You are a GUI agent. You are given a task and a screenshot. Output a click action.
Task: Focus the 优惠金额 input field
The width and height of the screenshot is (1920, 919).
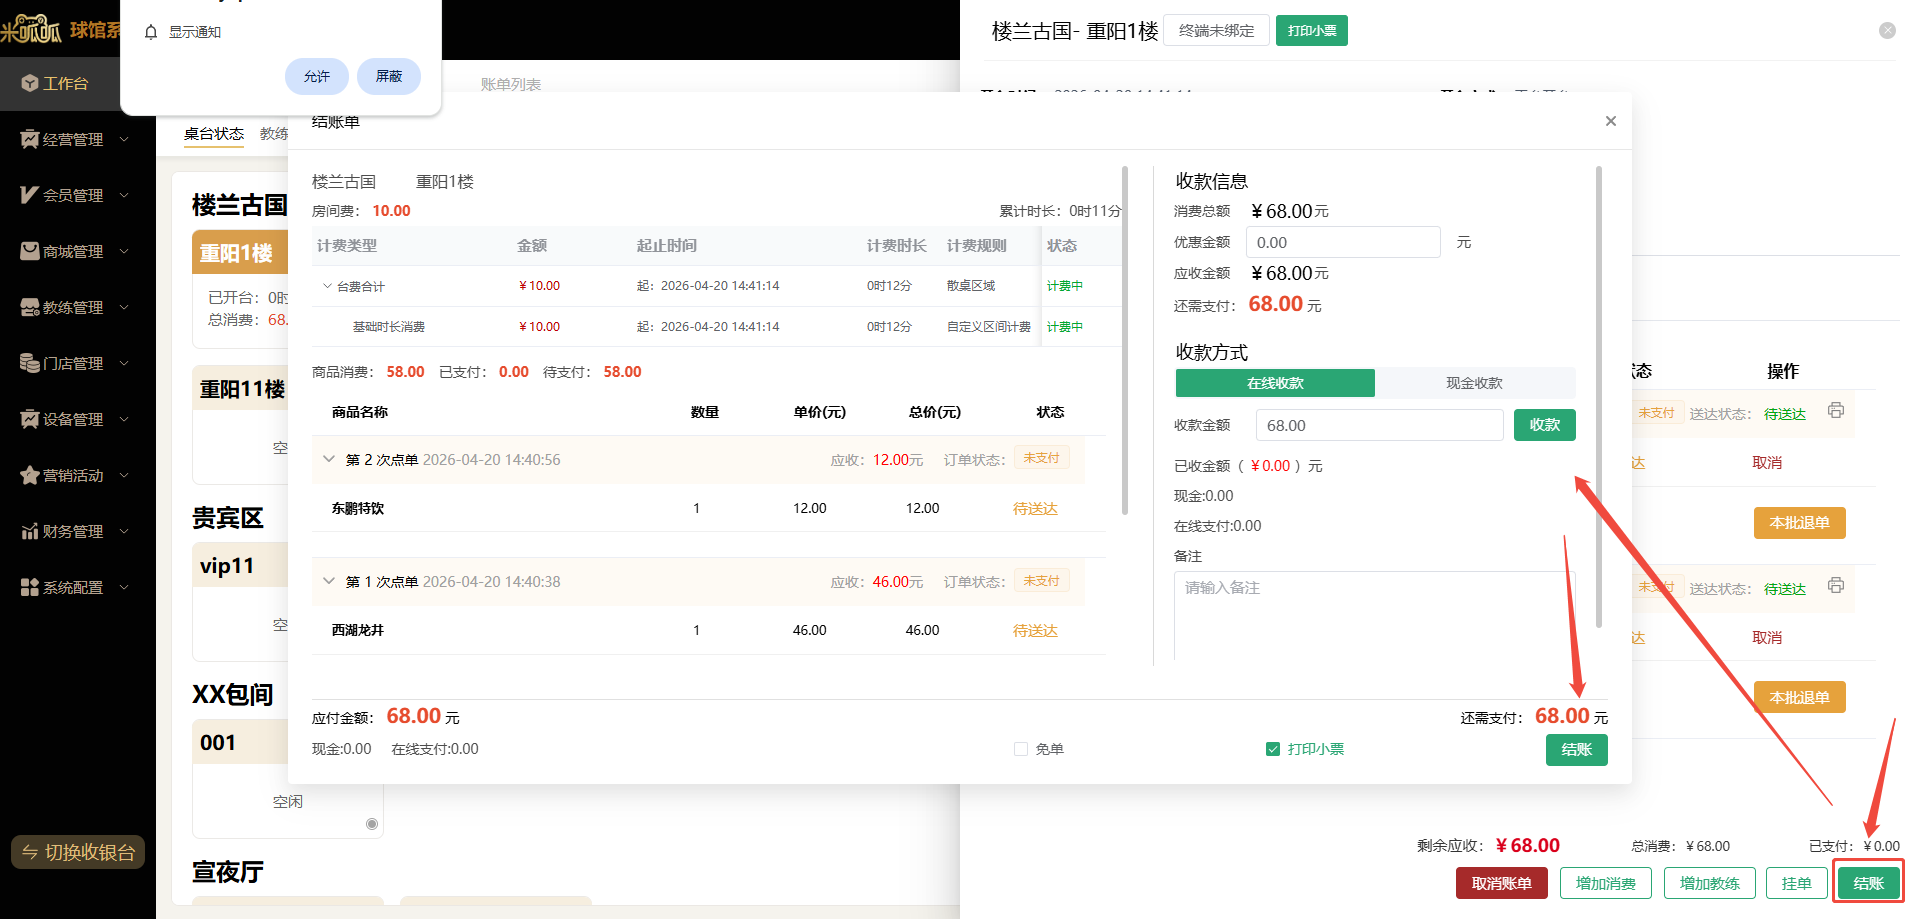1343,242
